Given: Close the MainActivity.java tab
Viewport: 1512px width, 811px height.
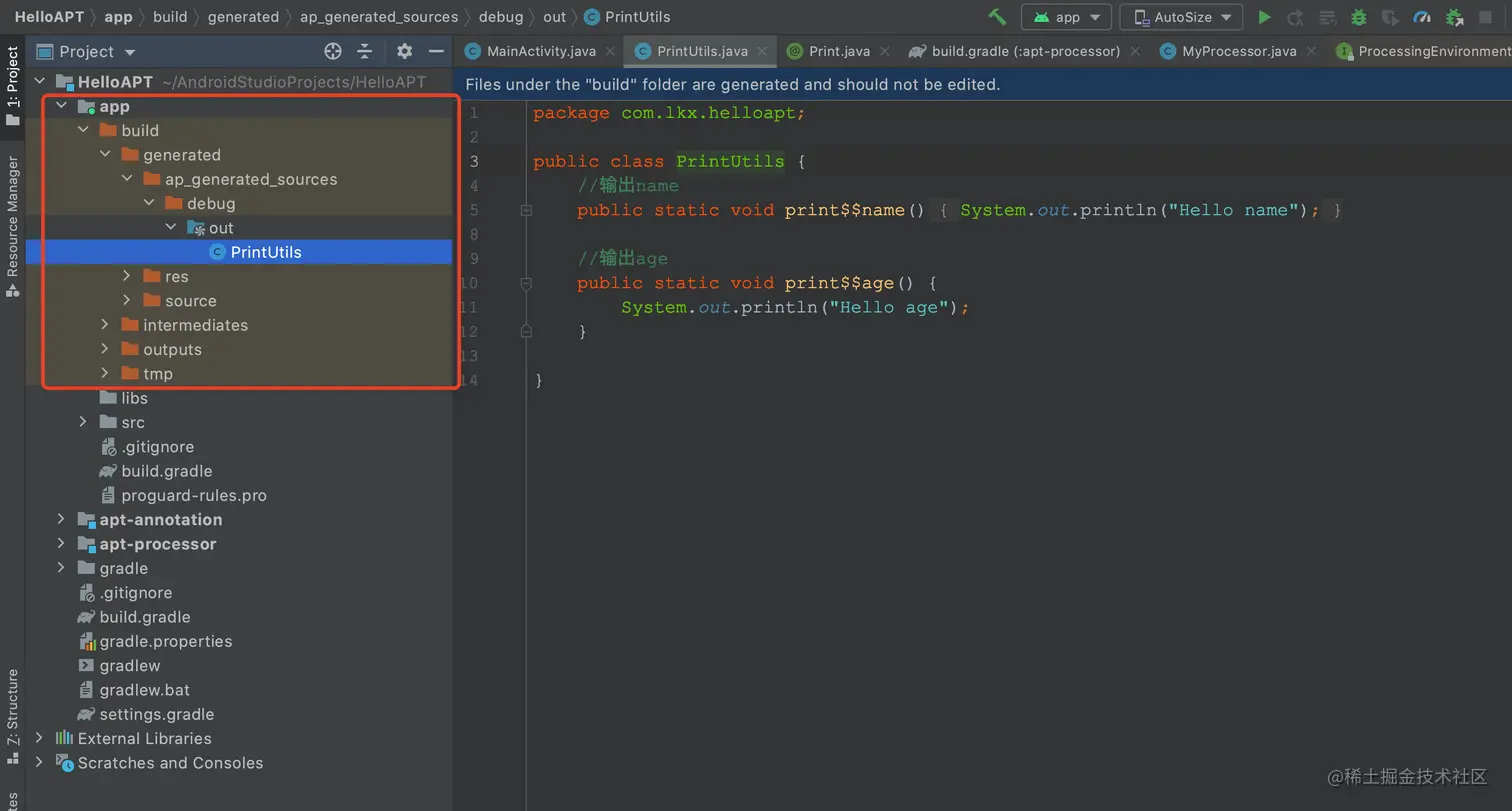Looking at the screenshot, I should point(610,51).
